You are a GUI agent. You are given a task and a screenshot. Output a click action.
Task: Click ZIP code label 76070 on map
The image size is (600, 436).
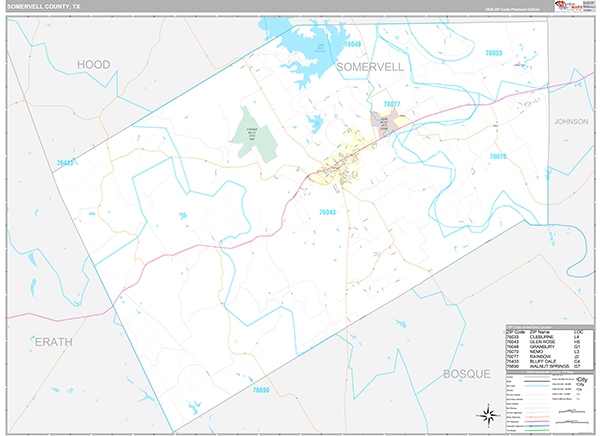[498, 156]
